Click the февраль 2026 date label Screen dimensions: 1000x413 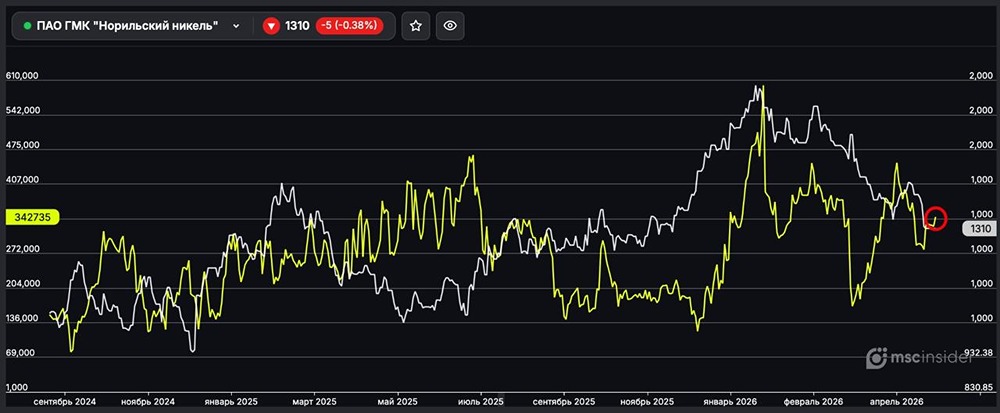[813, 402]
